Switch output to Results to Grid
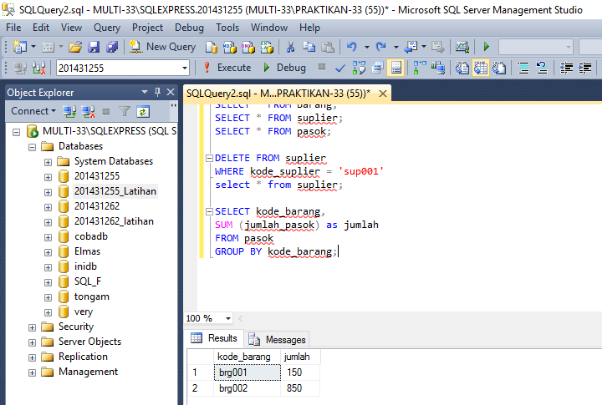602x406 pixels. click(x=480, y=68)
